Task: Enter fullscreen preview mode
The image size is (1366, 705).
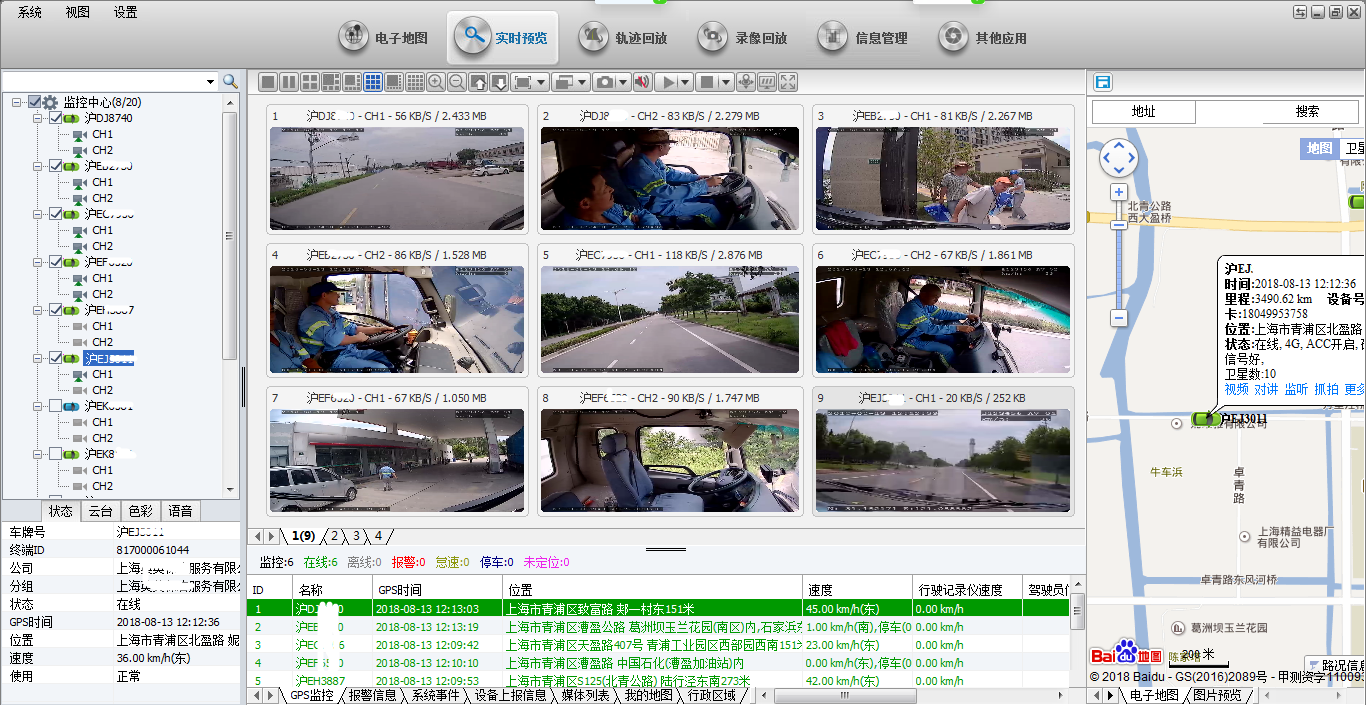Action: tap(787, 82)
